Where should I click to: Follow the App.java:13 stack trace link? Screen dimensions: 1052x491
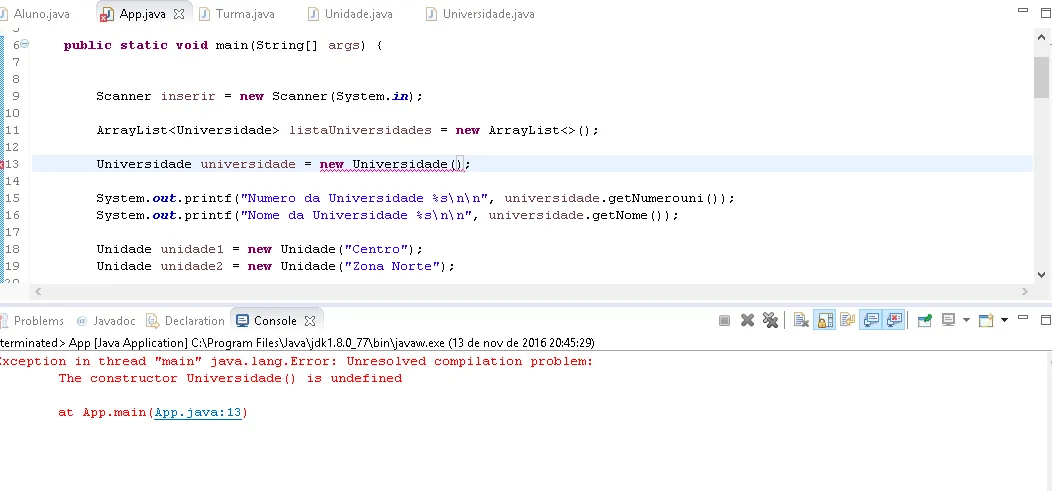(198, 413)
